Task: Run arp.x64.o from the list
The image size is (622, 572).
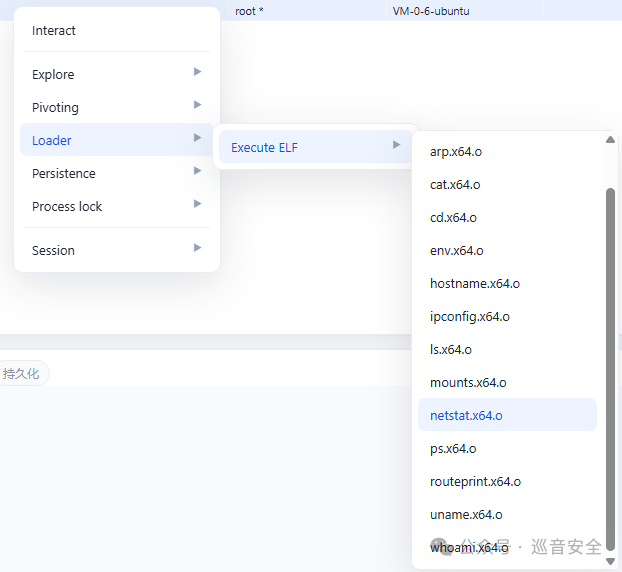Action: pos(507,152)
